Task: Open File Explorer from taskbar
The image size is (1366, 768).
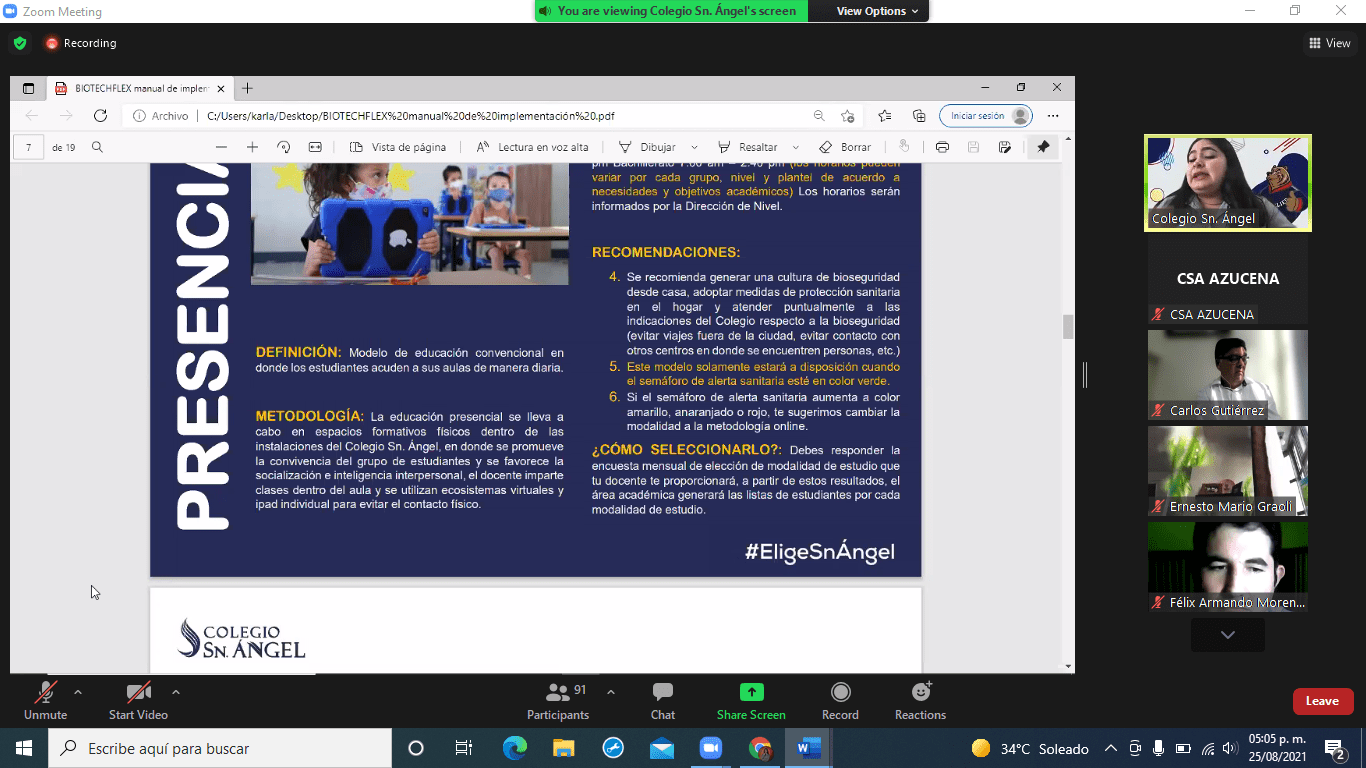Action: (x=564, y=748)
